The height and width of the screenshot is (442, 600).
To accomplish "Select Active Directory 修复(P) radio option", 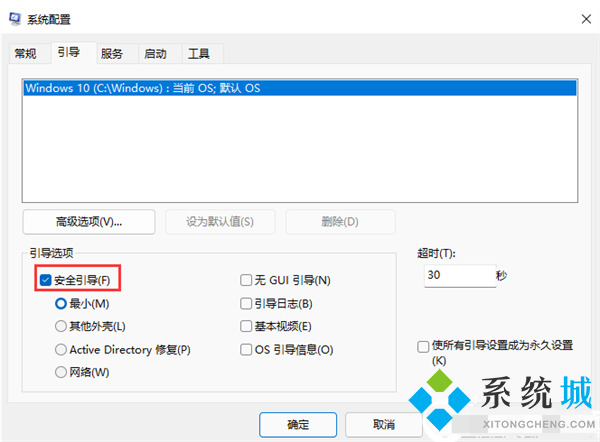I will click(x=61, y=349).
